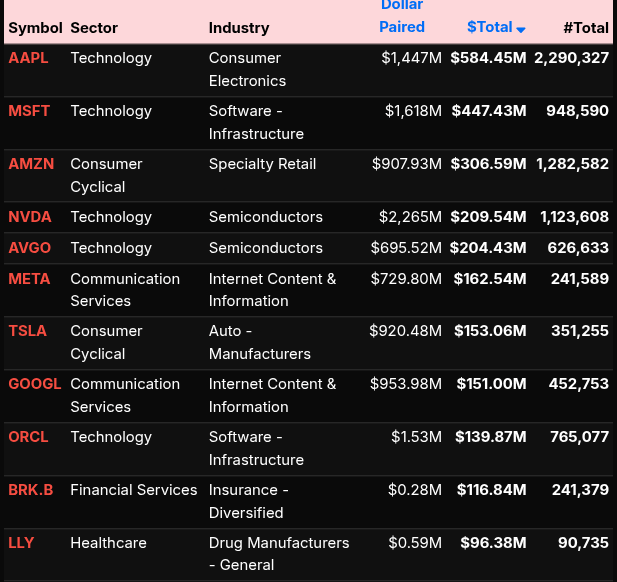
Task: Click the Sector column header
Action: [94, 28]
